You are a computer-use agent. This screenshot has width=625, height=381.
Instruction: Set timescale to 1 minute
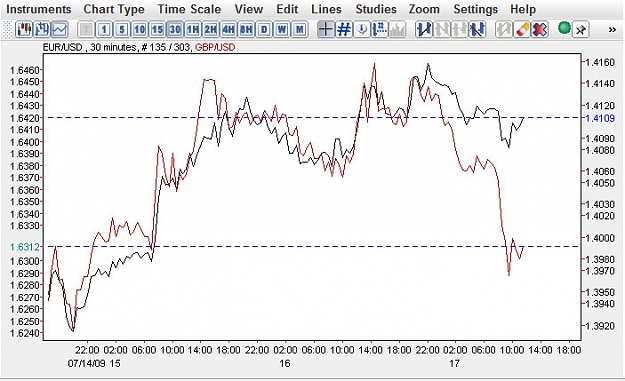click(x=104, y=29)
